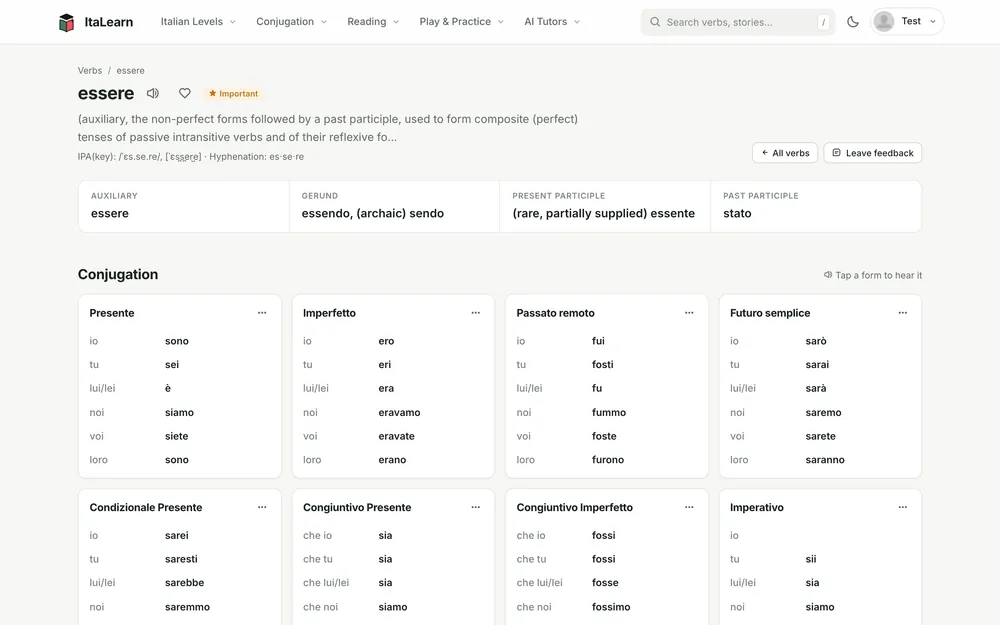Click Imperativo form 'sii'
The width and height of the screenshot is (1000, 625).
(811, 559)
